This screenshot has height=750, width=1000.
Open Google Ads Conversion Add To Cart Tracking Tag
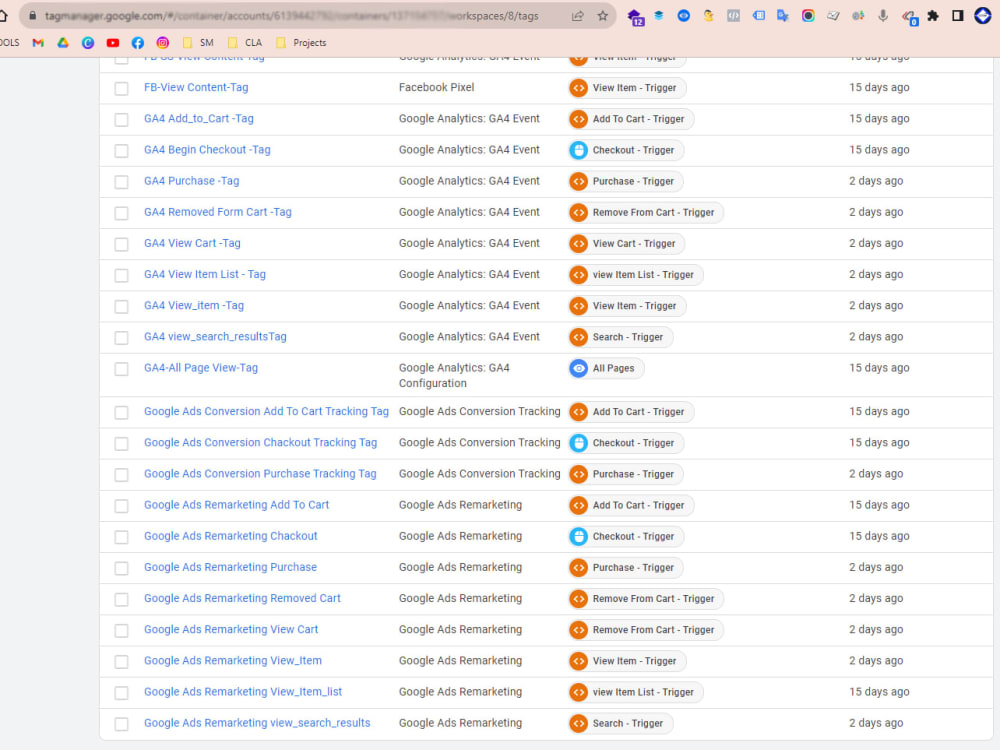(266, 411)
